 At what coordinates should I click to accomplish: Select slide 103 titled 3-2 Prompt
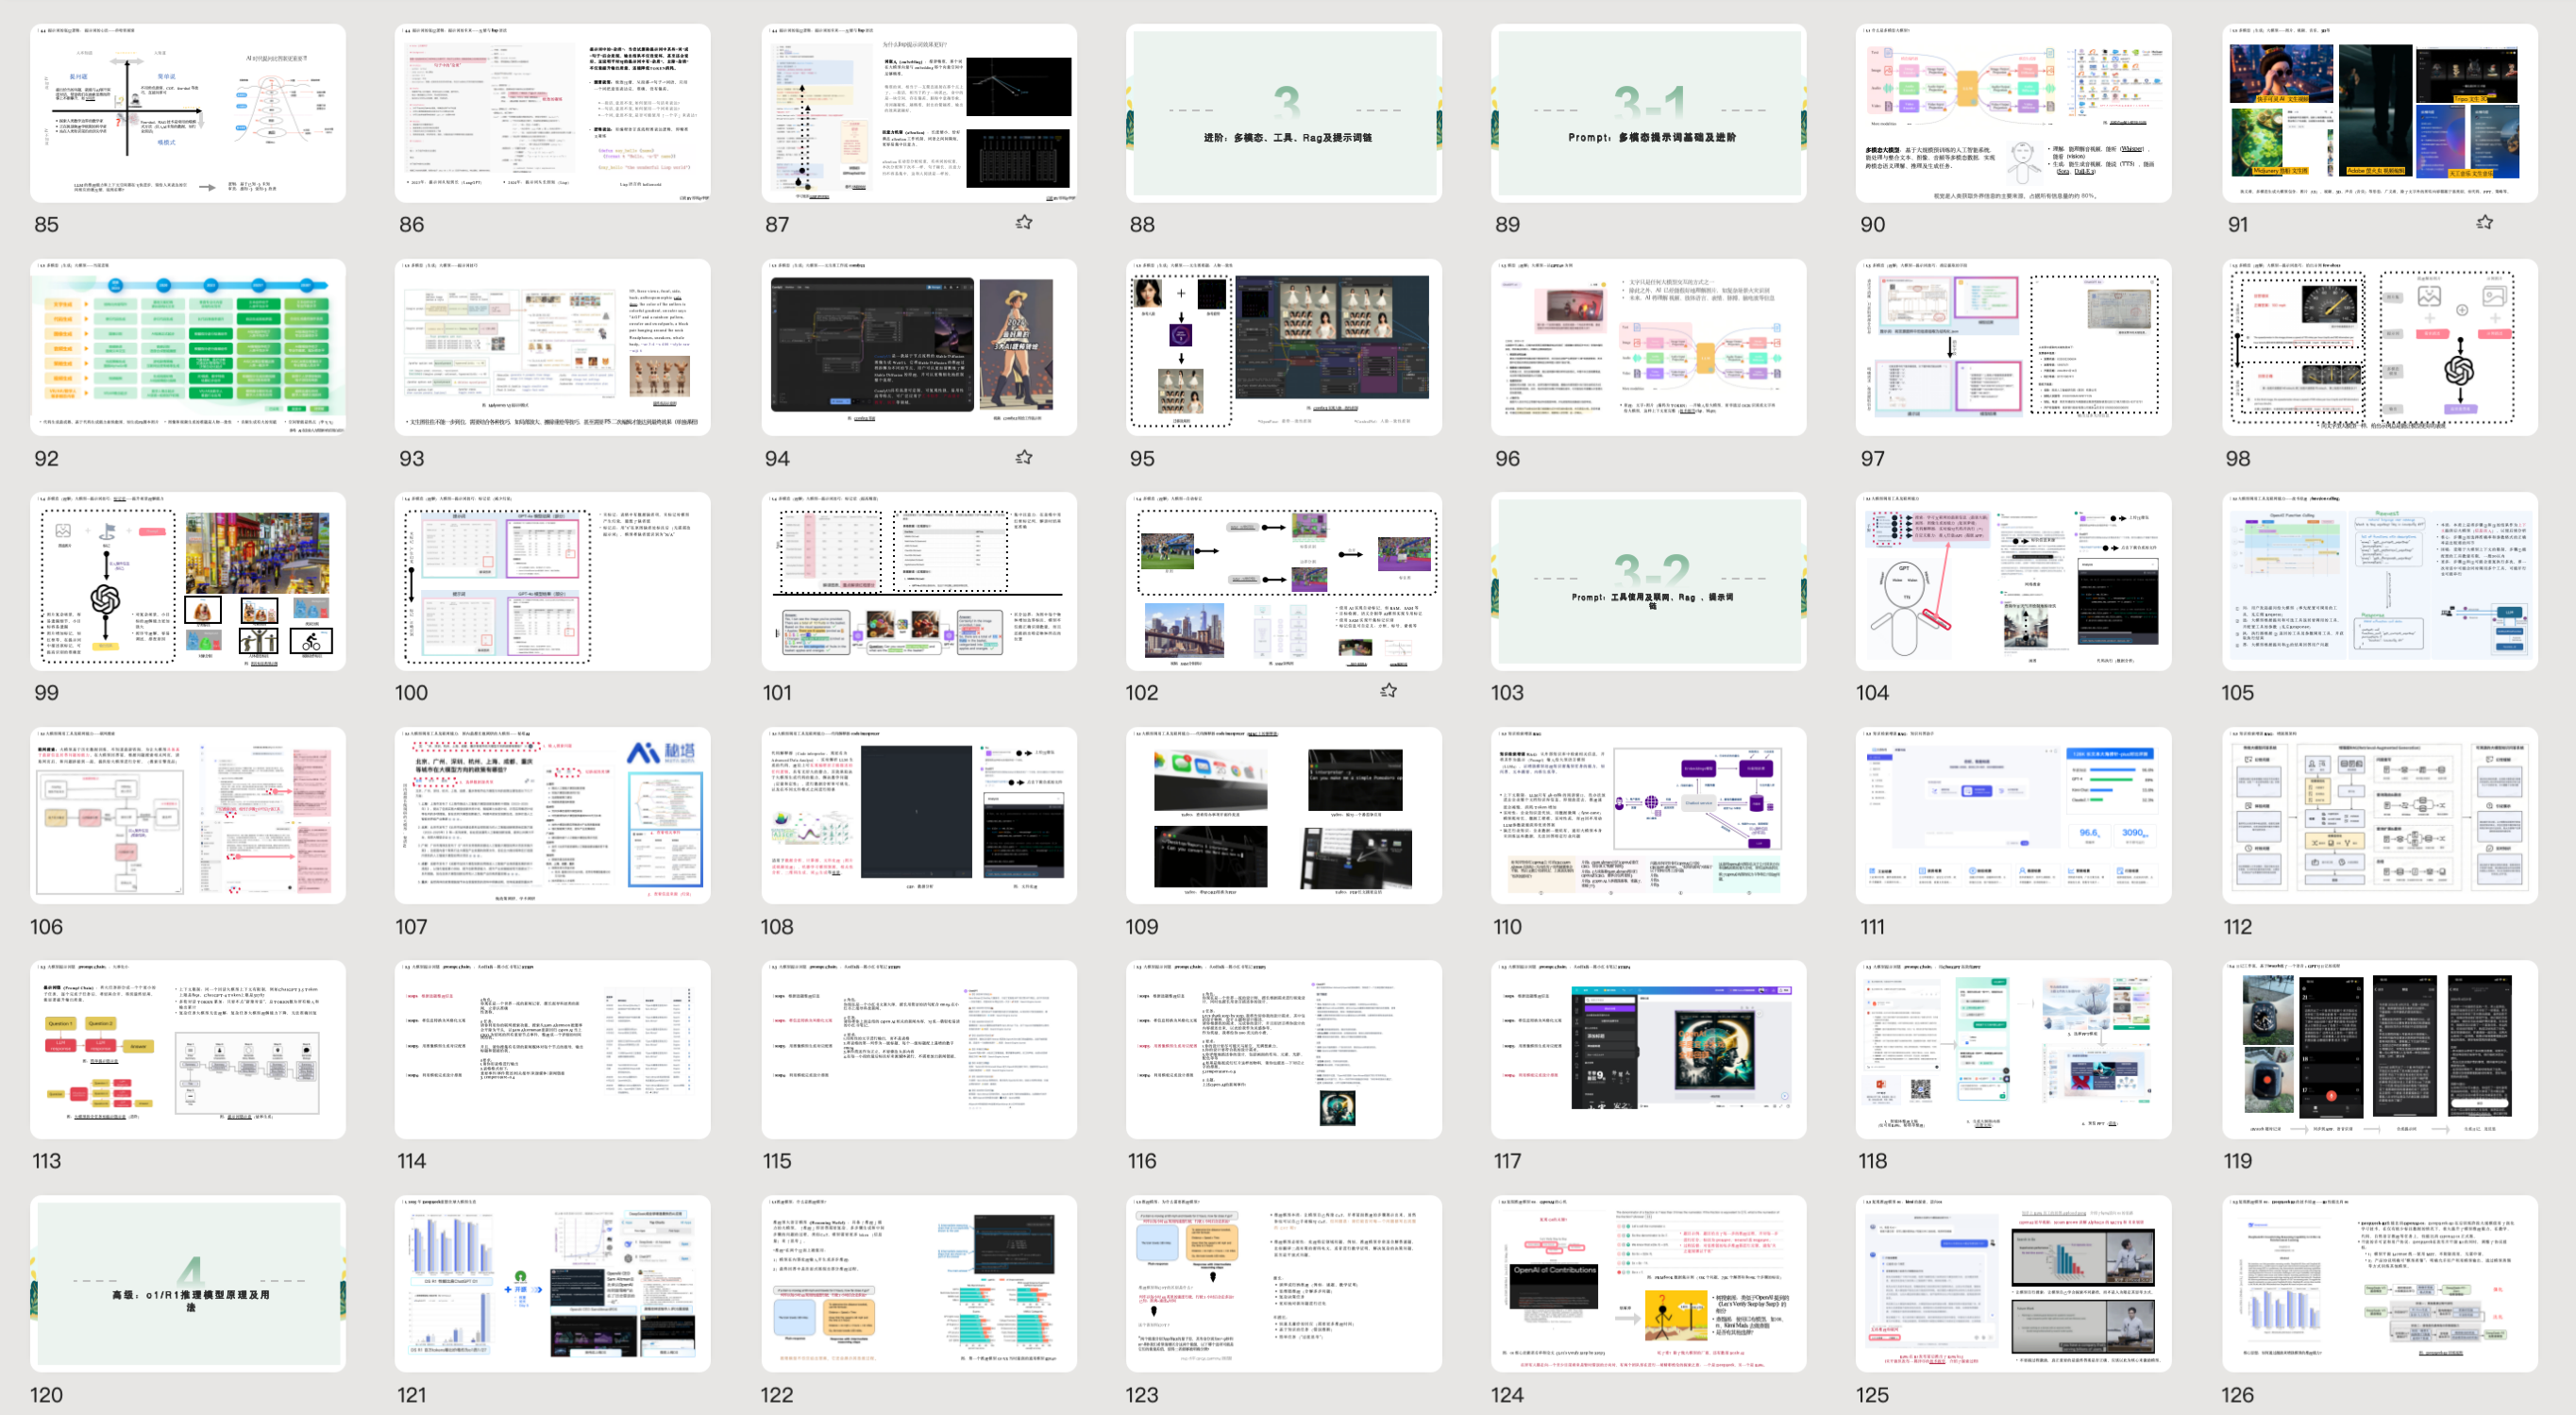point(1648,581)
